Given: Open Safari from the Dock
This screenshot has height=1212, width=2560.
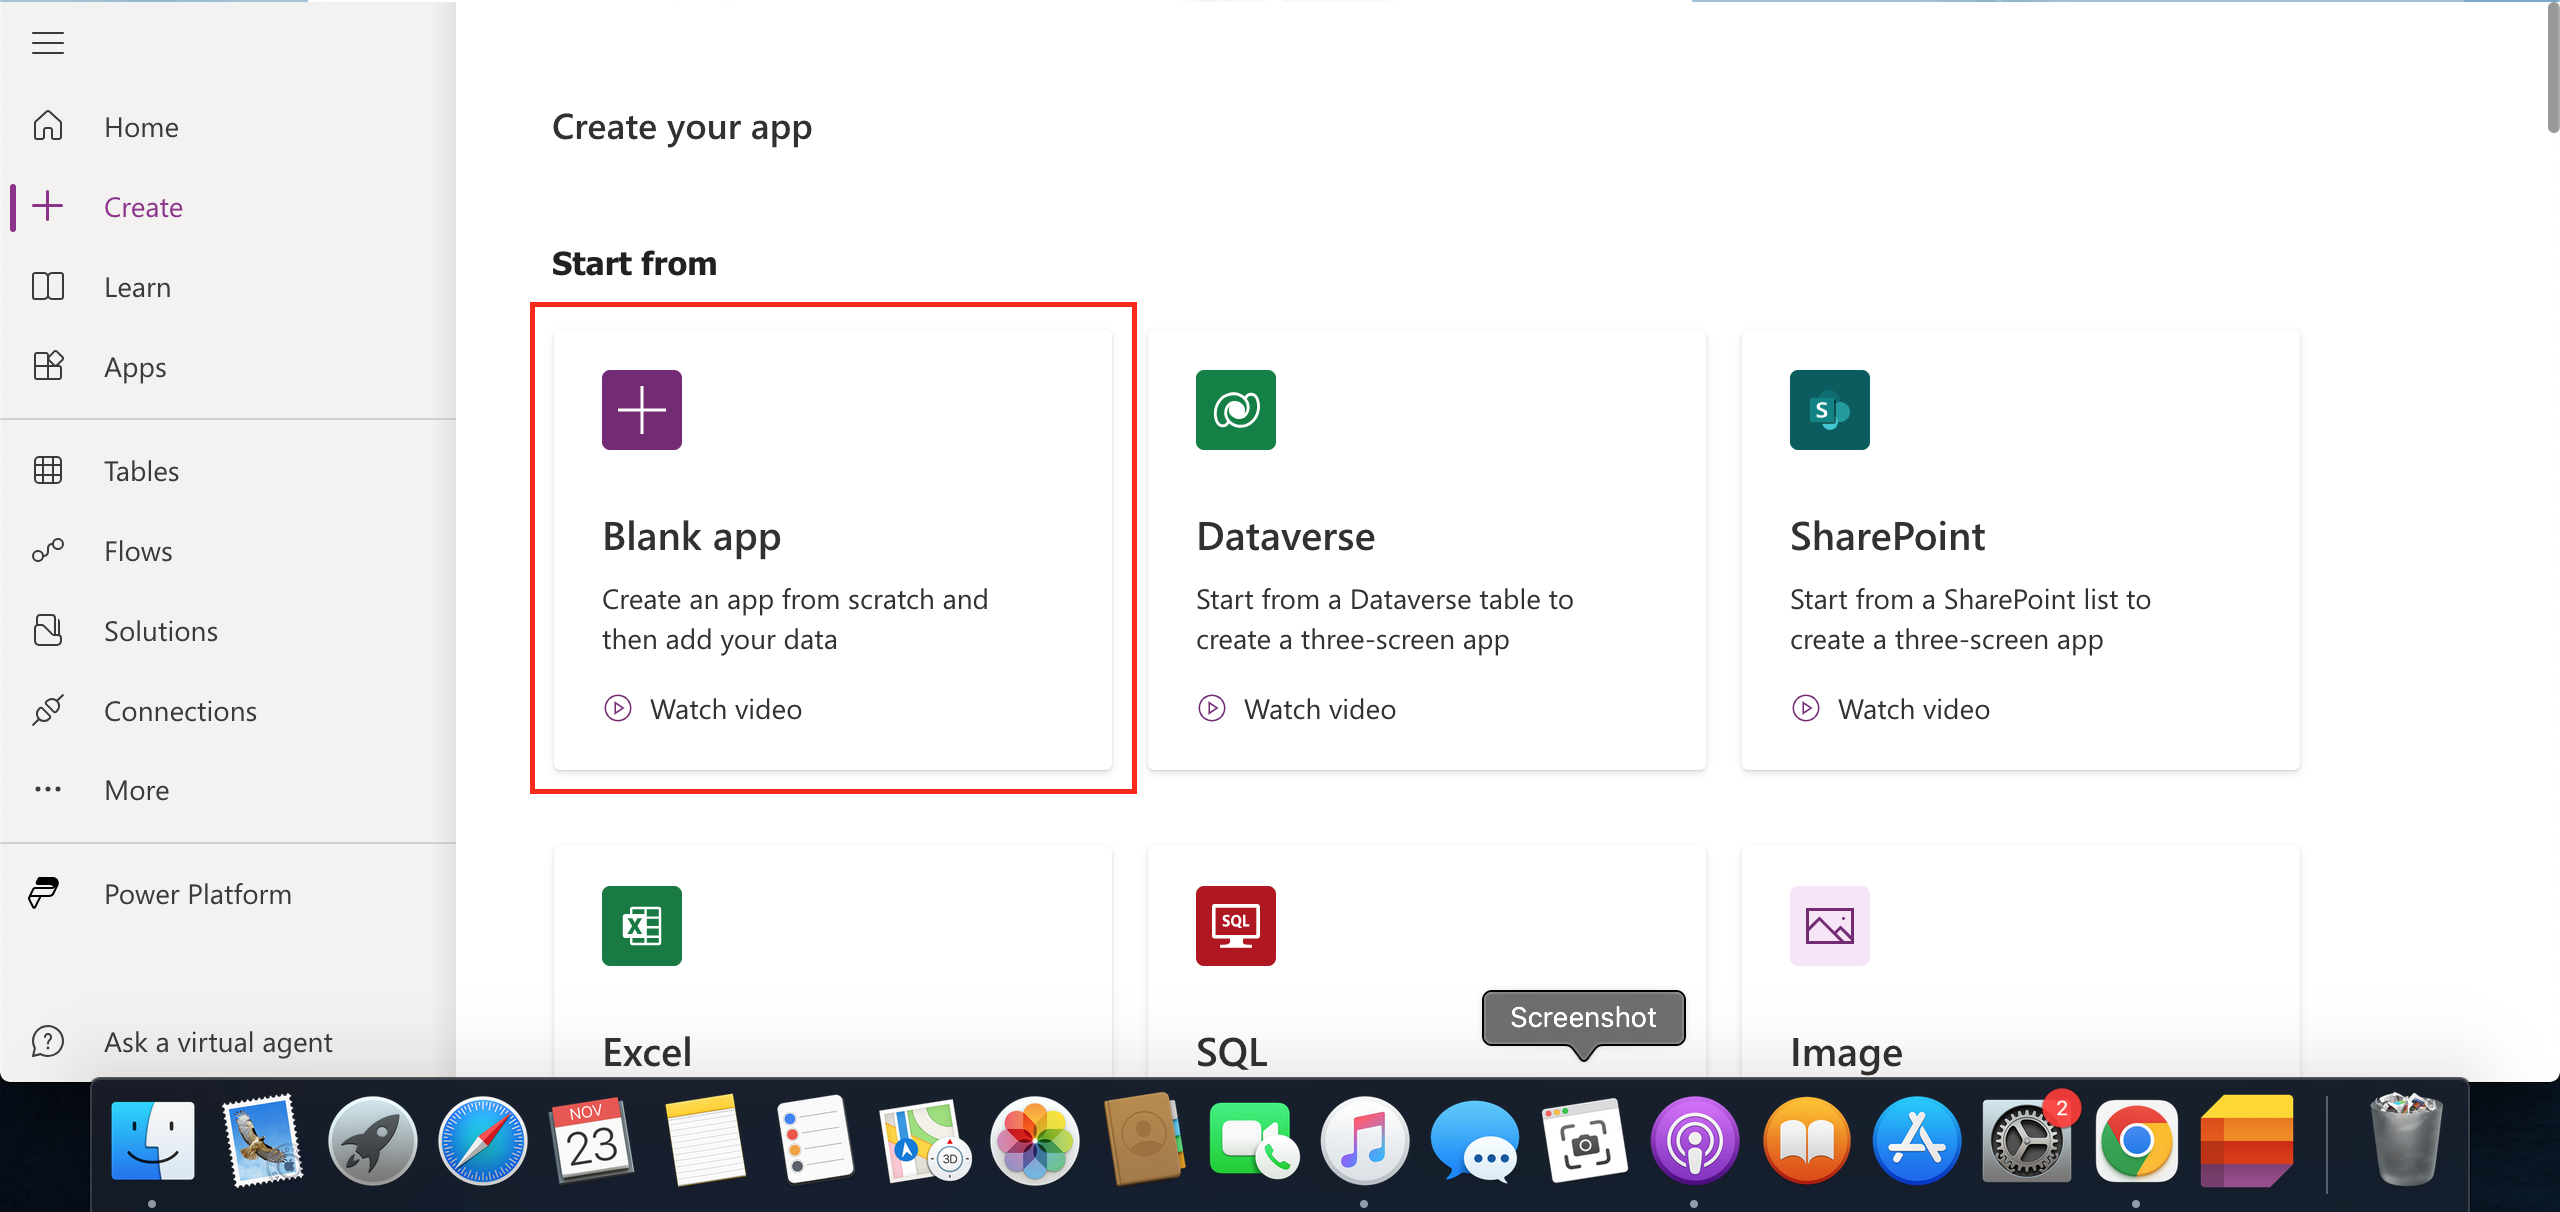Looking at the screenshot, I should tap(482, 1141).
